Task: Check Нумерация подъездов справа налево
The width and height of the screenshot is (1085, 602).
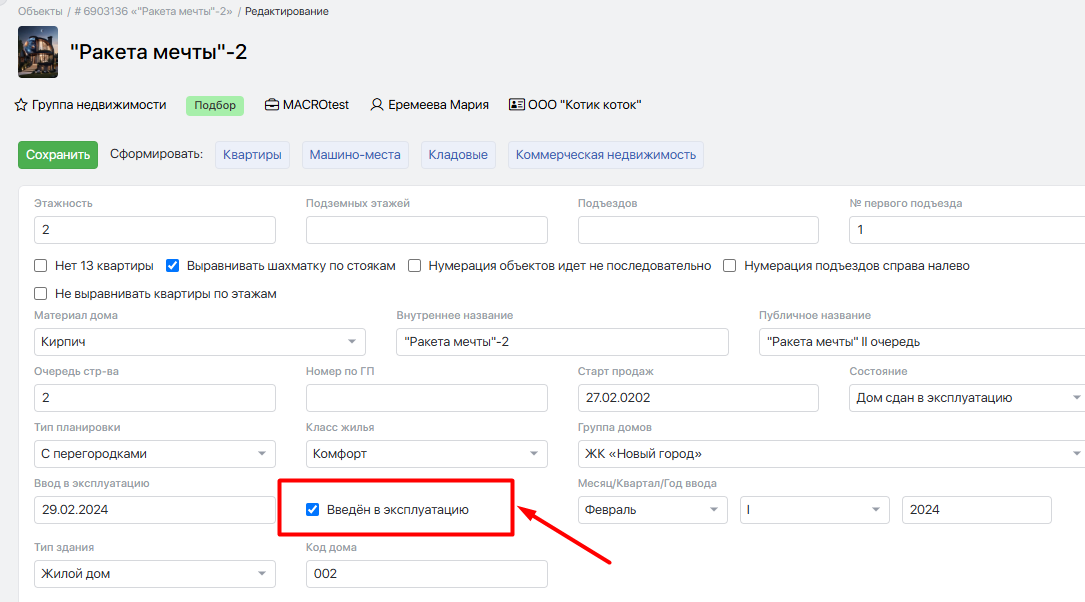Action: coord(730,266)
